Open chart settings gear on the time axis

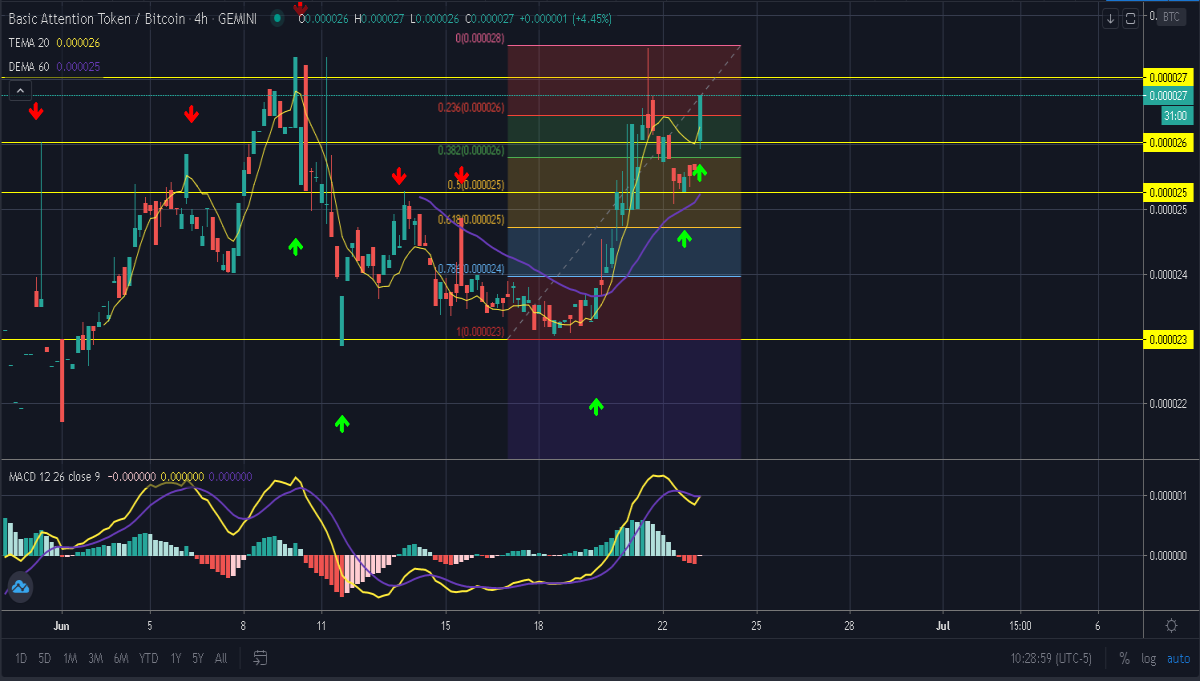tap(1171, 625)
